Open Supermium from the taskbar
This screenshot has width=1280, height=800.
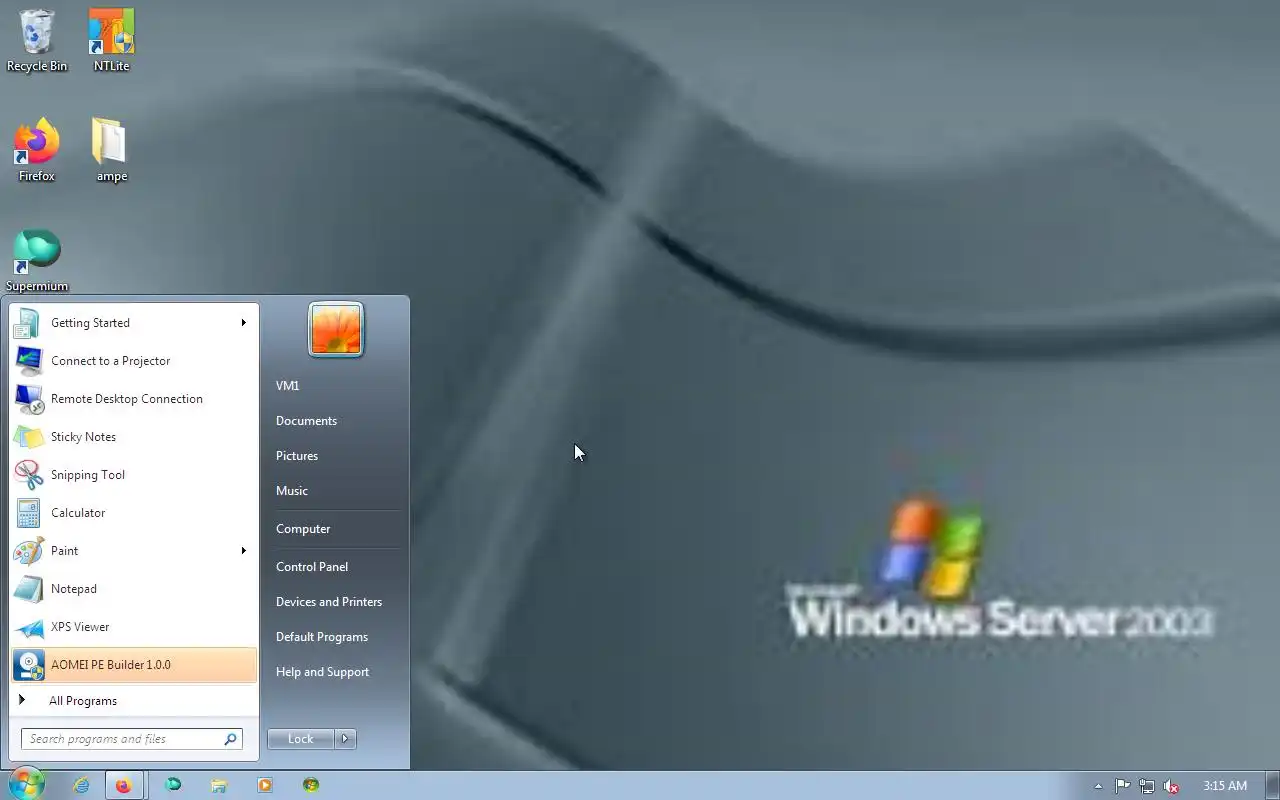(x=173, y=785)
